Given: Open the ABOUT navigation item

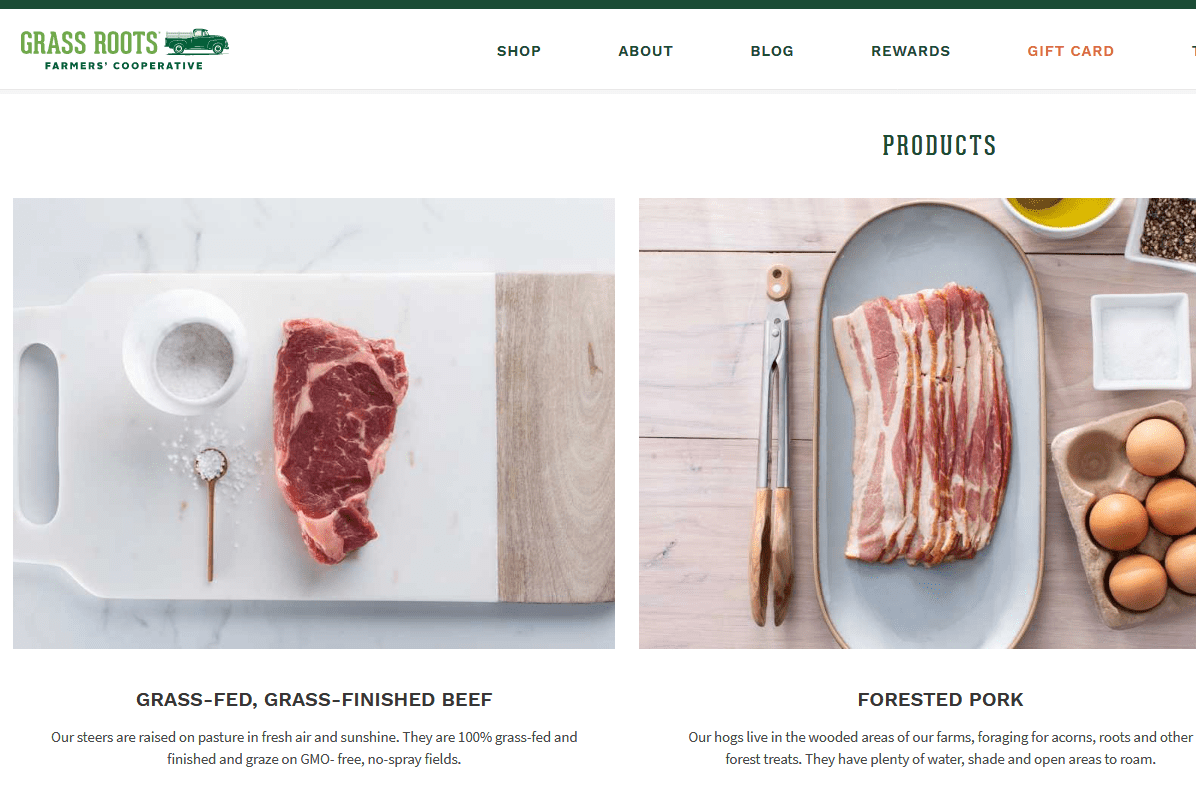Looking at the screenshot, I should [x=645, y=50].
